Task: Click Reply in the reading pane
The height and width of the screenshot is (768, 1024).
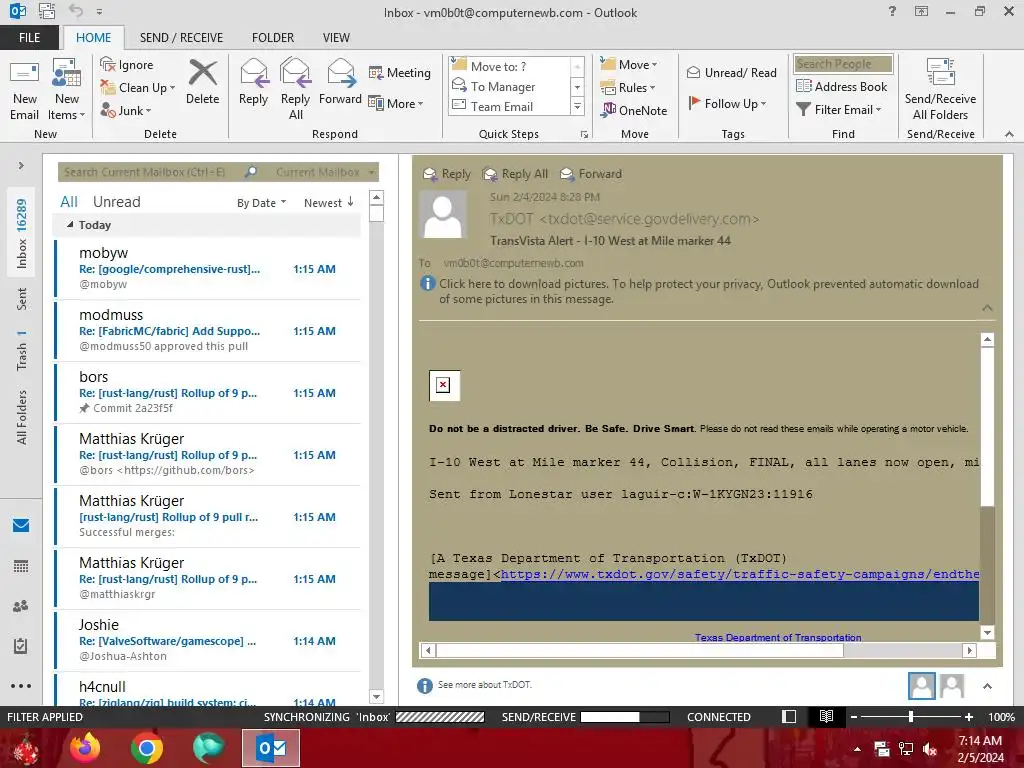Action: click(447, 174)
